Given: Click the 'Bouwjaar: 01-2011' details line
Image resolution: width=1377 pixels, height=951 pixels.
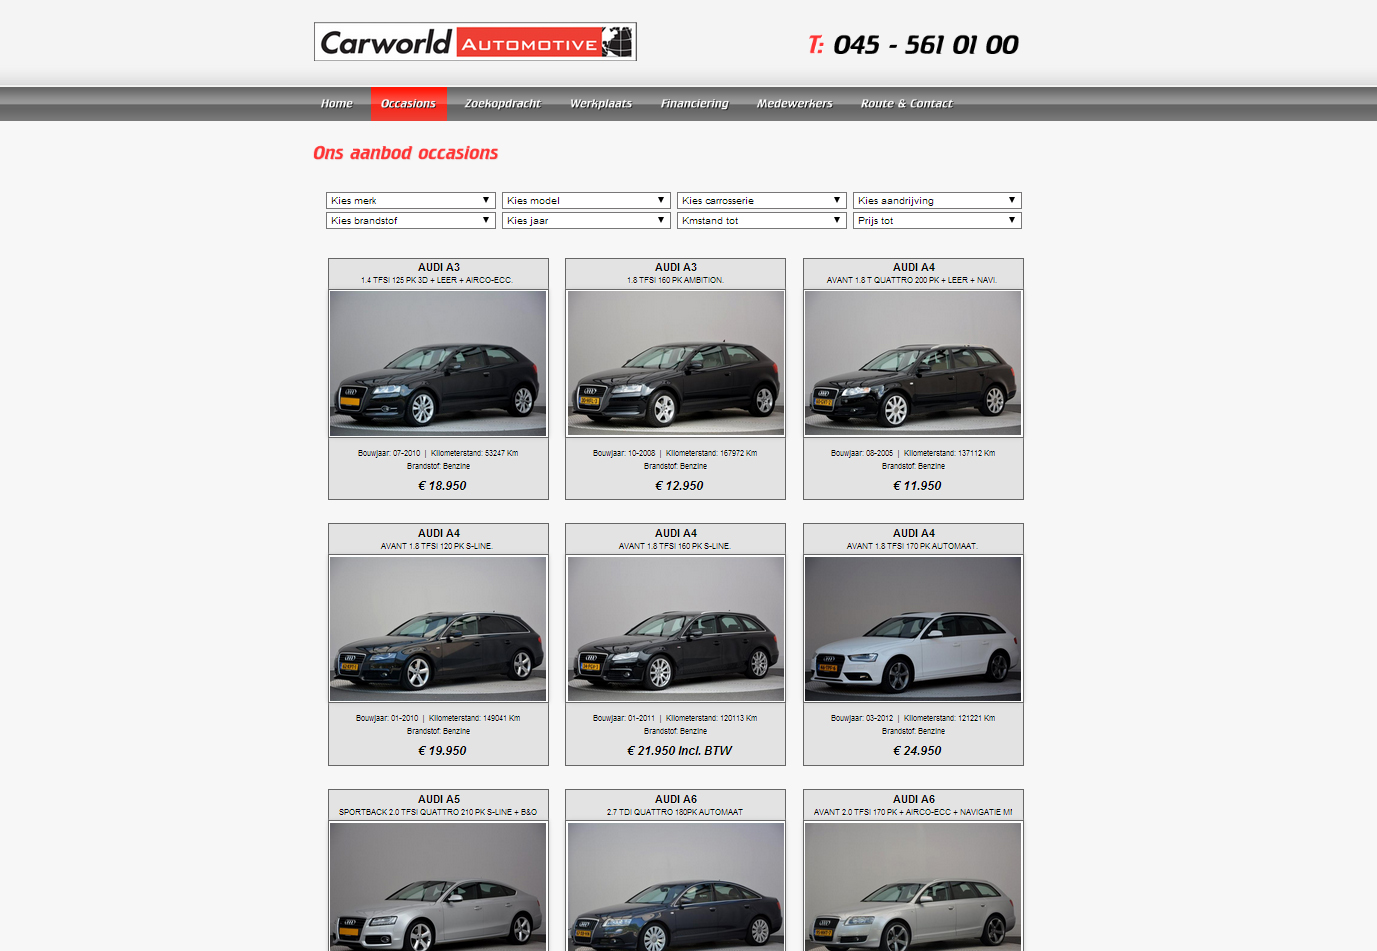Looking at the screenshot, I should pyautogui.click(x=675, y=719).
